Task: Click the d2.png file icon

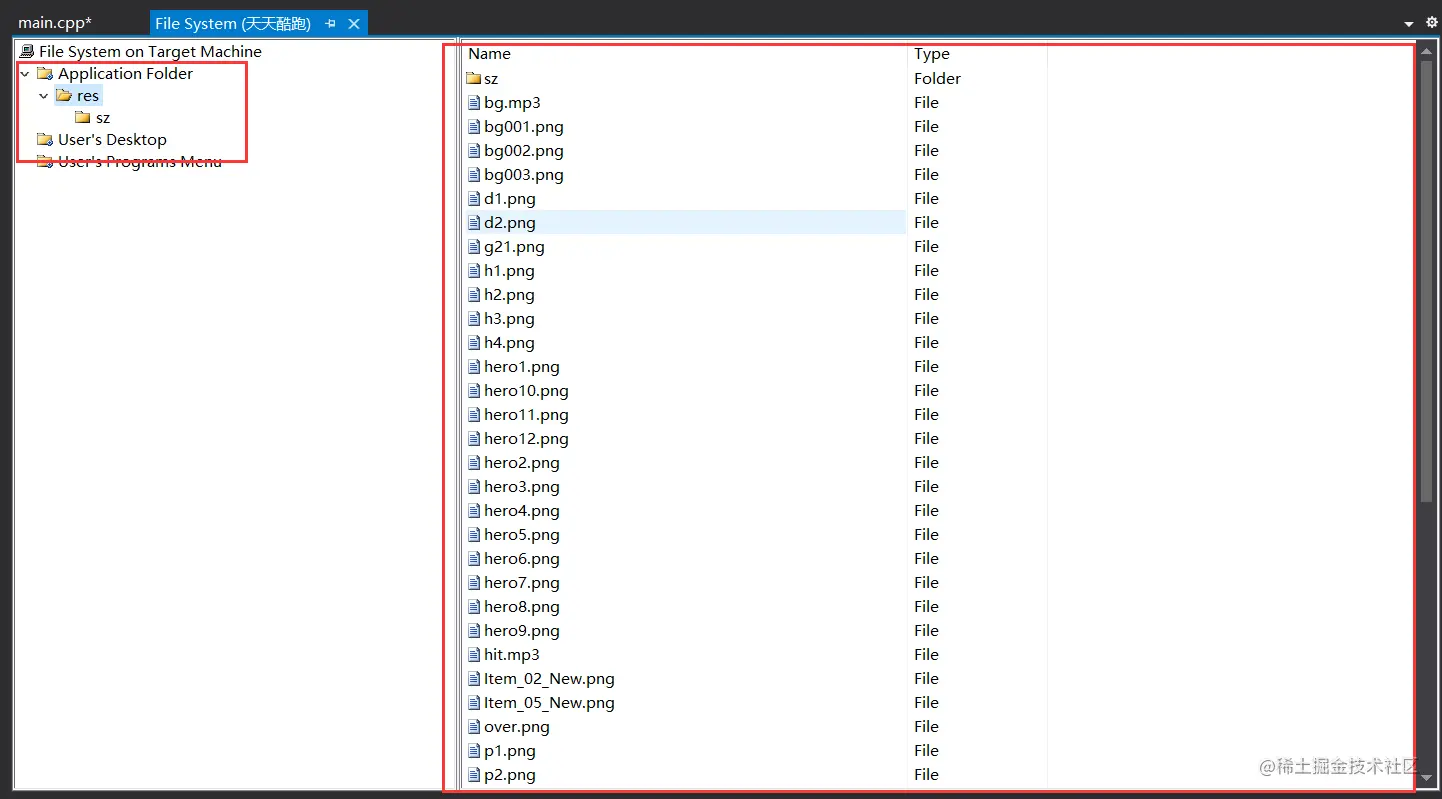Action: [x=475, y=222]
